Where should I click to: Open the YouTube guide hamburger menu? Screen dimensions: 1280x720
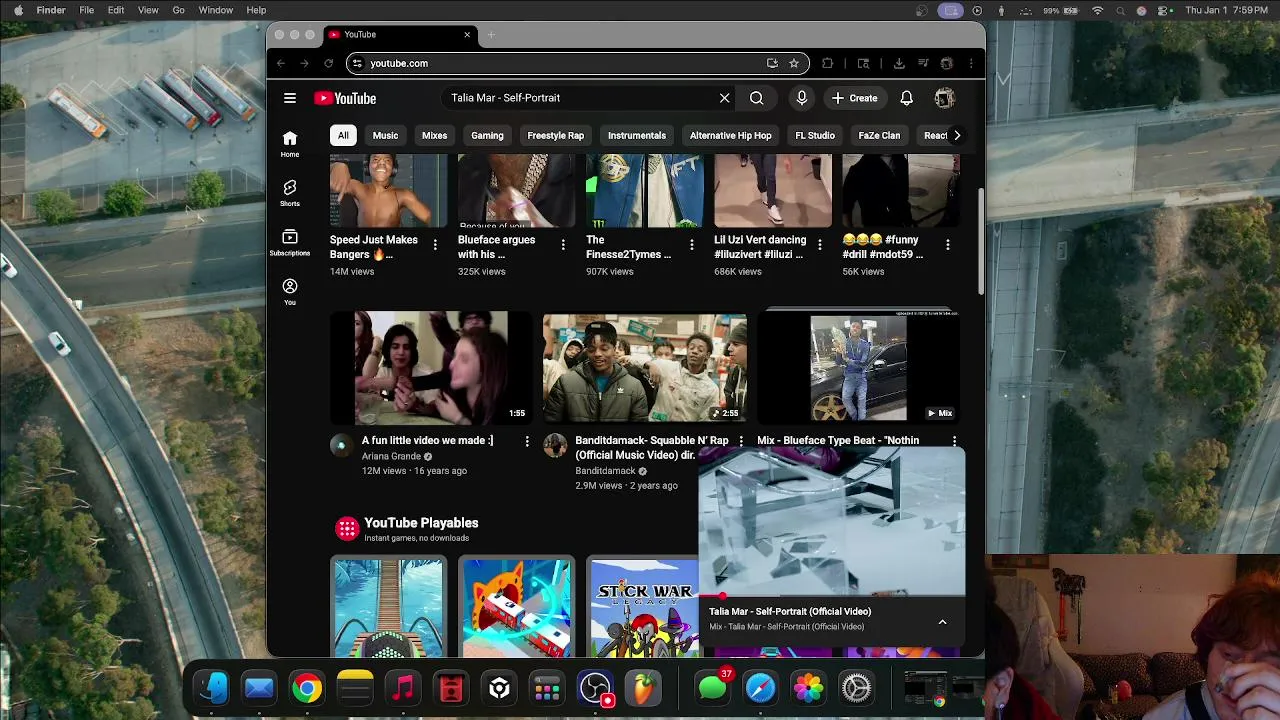pos(290,98)
